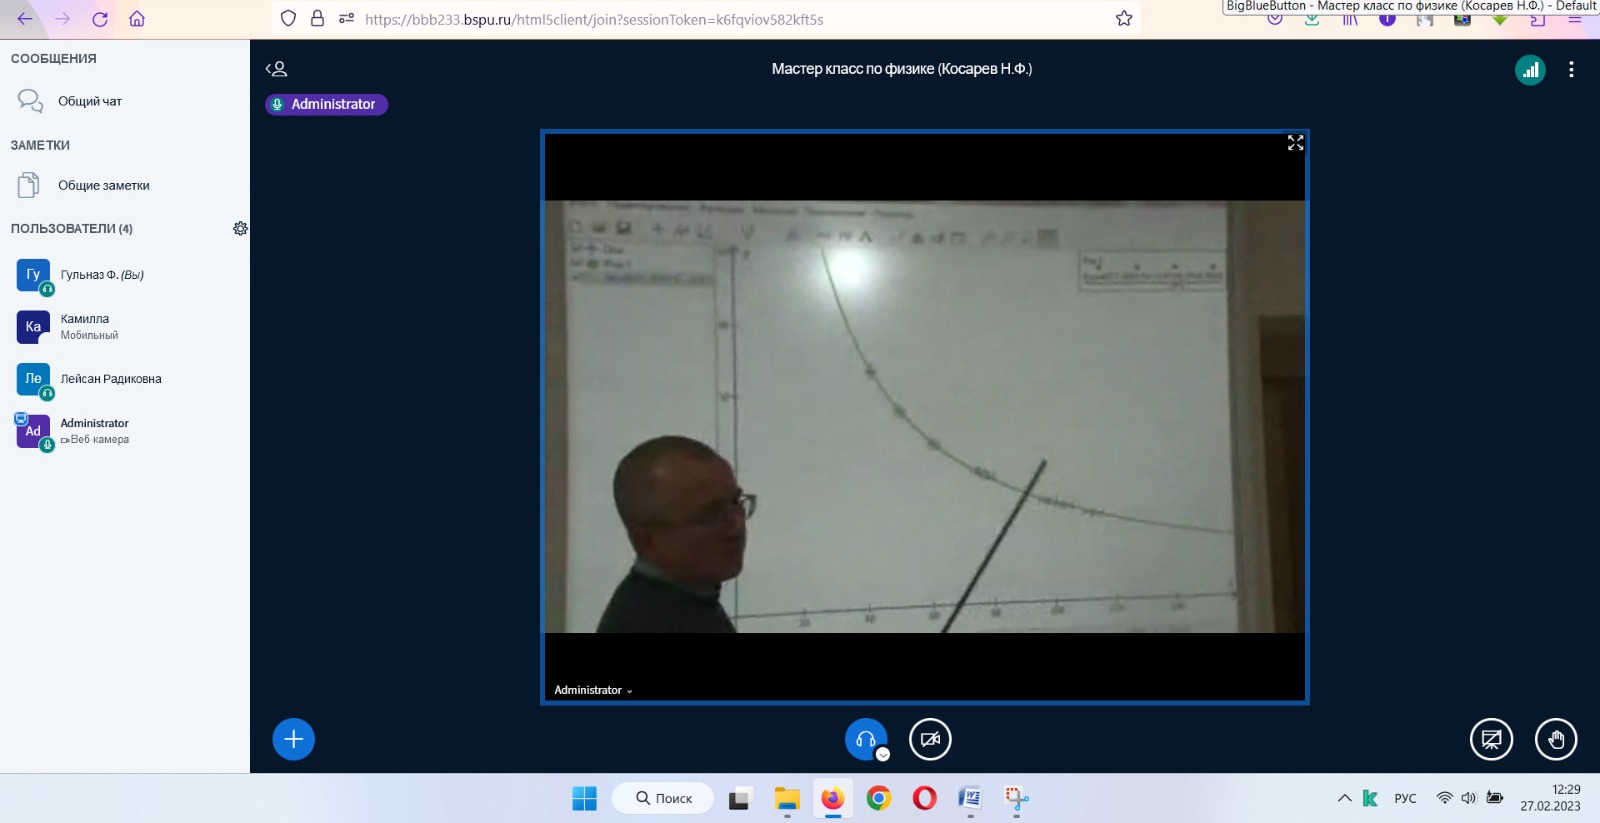Click the browser URL address bar

pyautogui.click(x=700, y=19)
